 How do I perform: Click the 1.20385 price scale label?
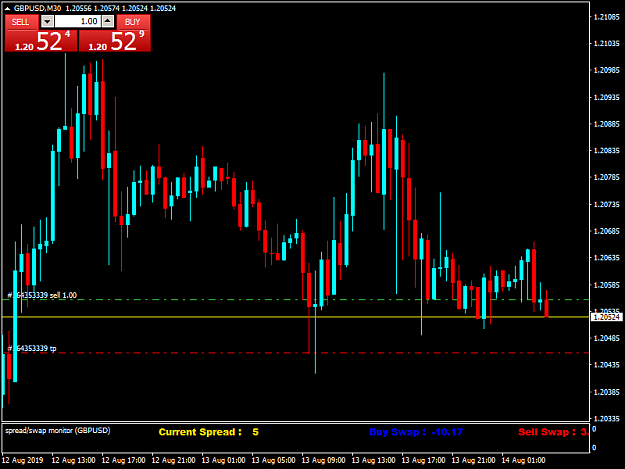click(x=607, y=392)
